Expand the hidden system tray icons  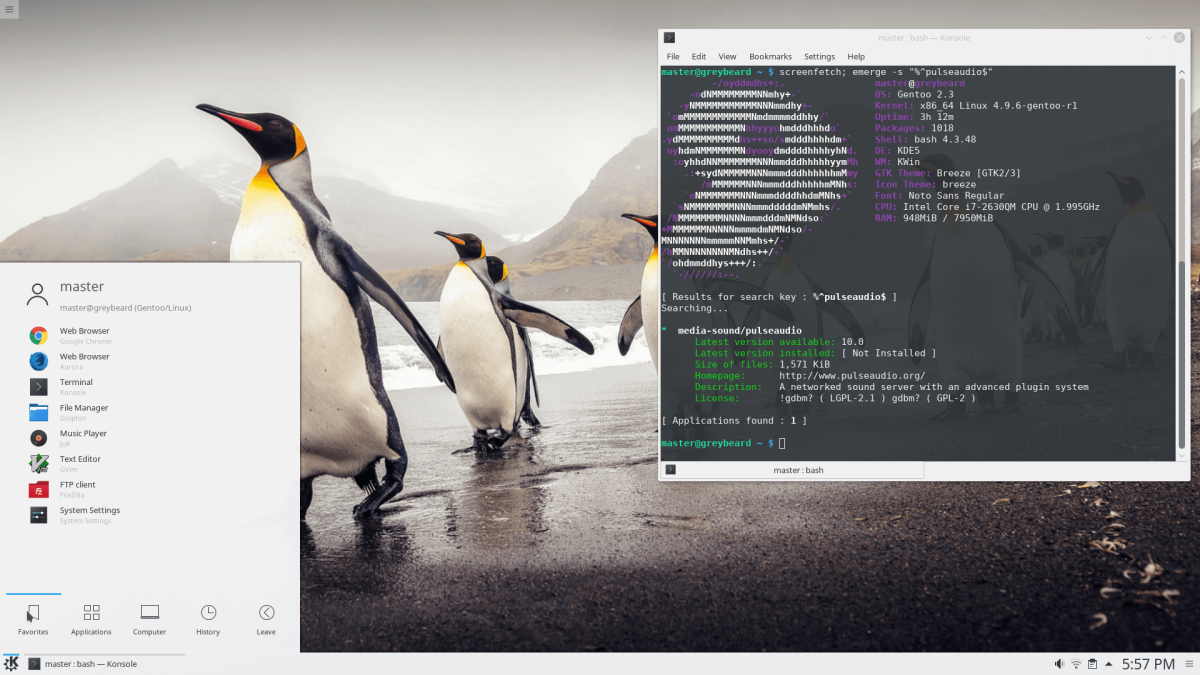pyautogui.click(x=1108, y=663)
